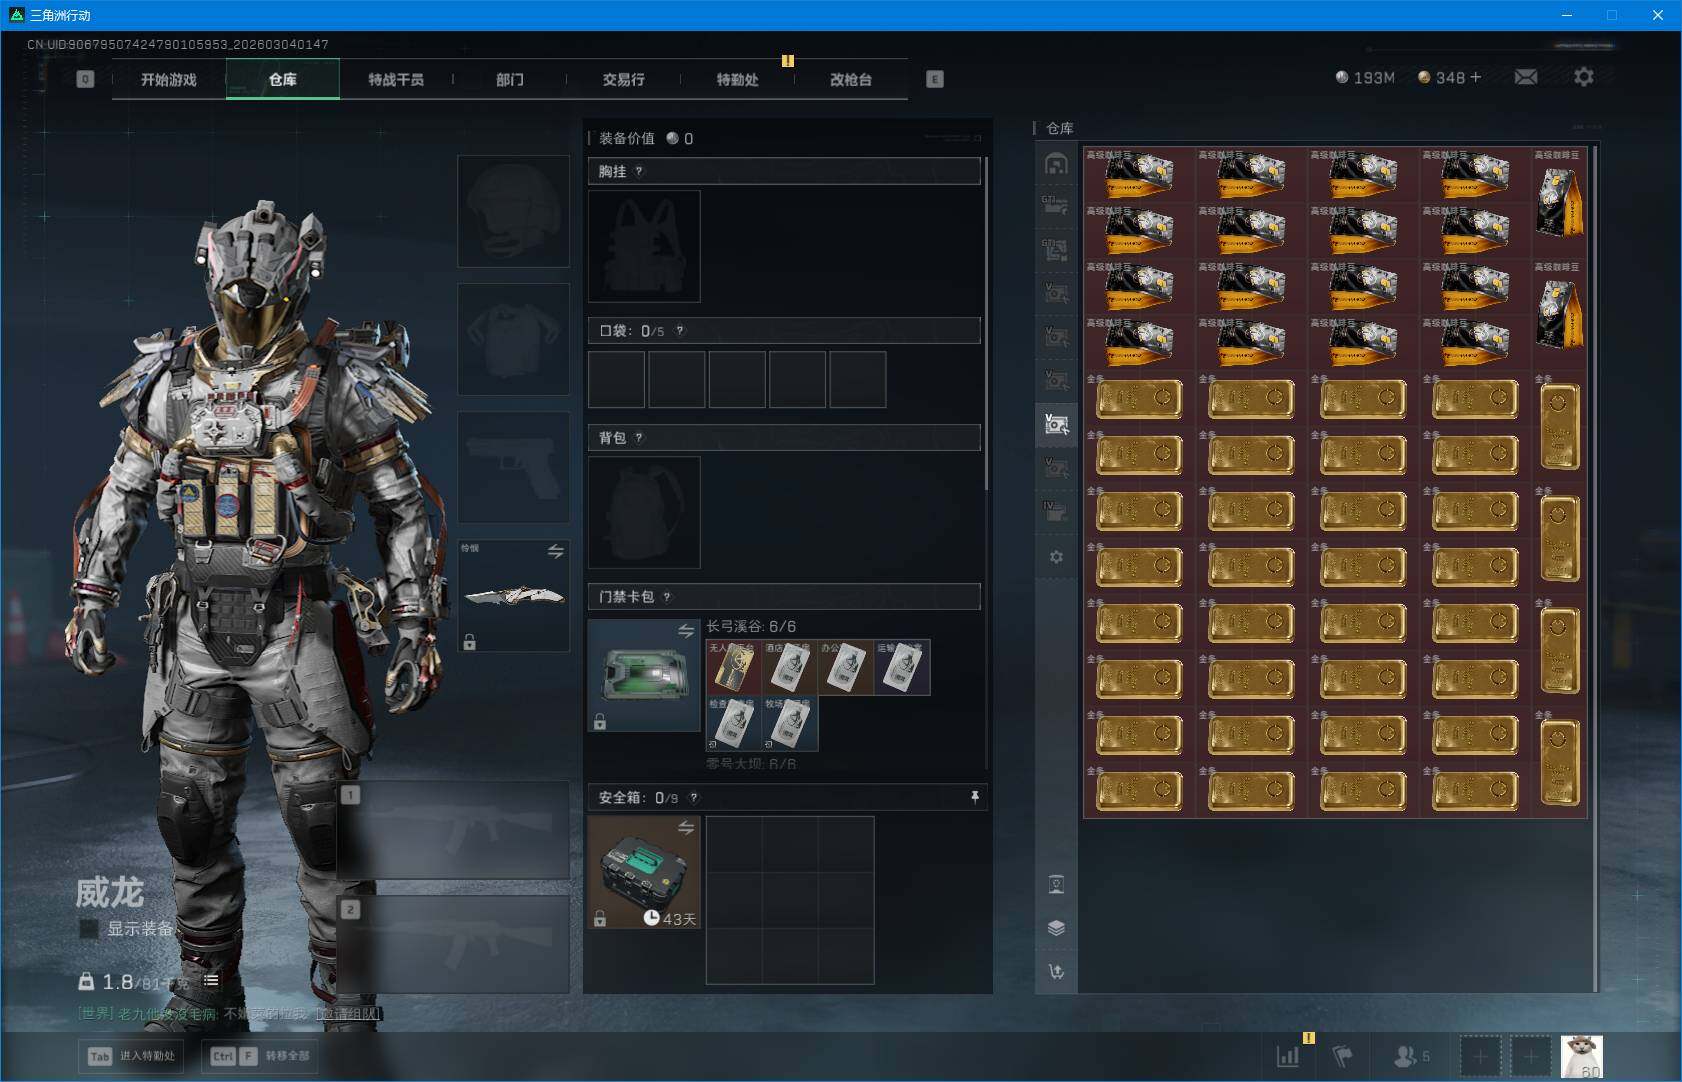This screenshot has width=1682, height=1082.
Task: Click the 长弓溪谷: 6/6 keycard heading
Action: tap(751, 626)
